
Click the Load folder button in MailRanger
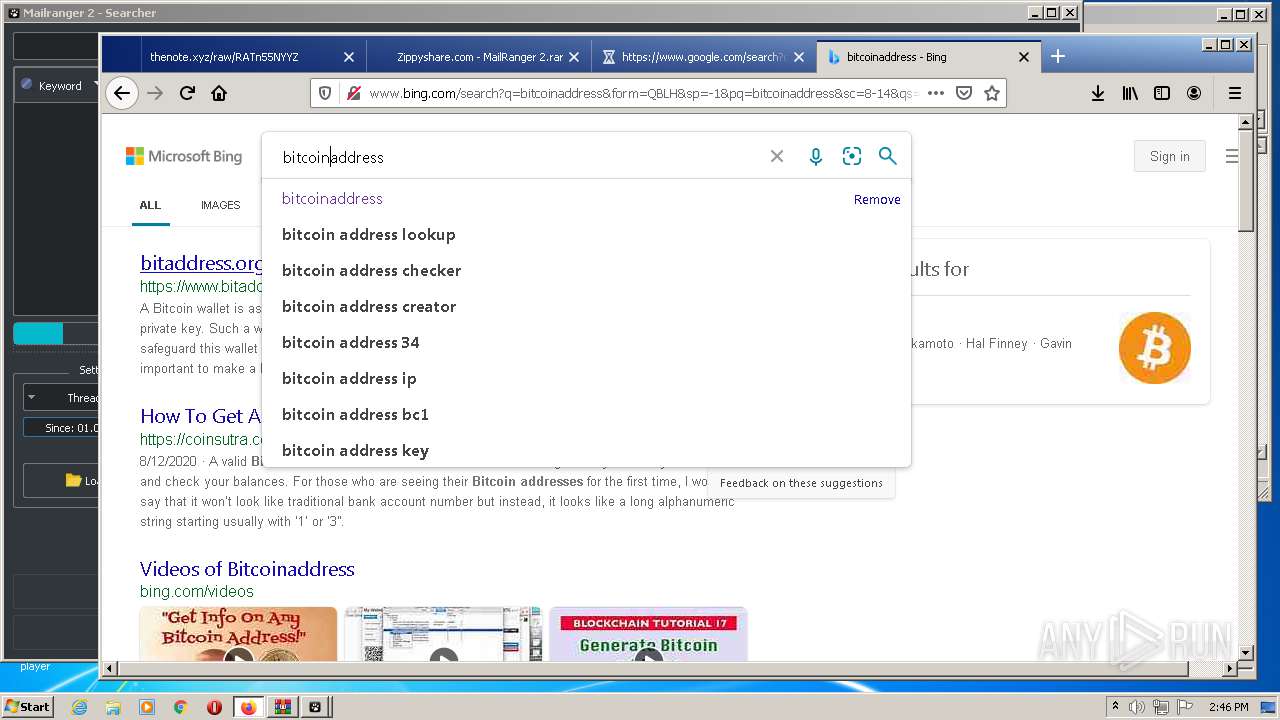coord(60,480)
